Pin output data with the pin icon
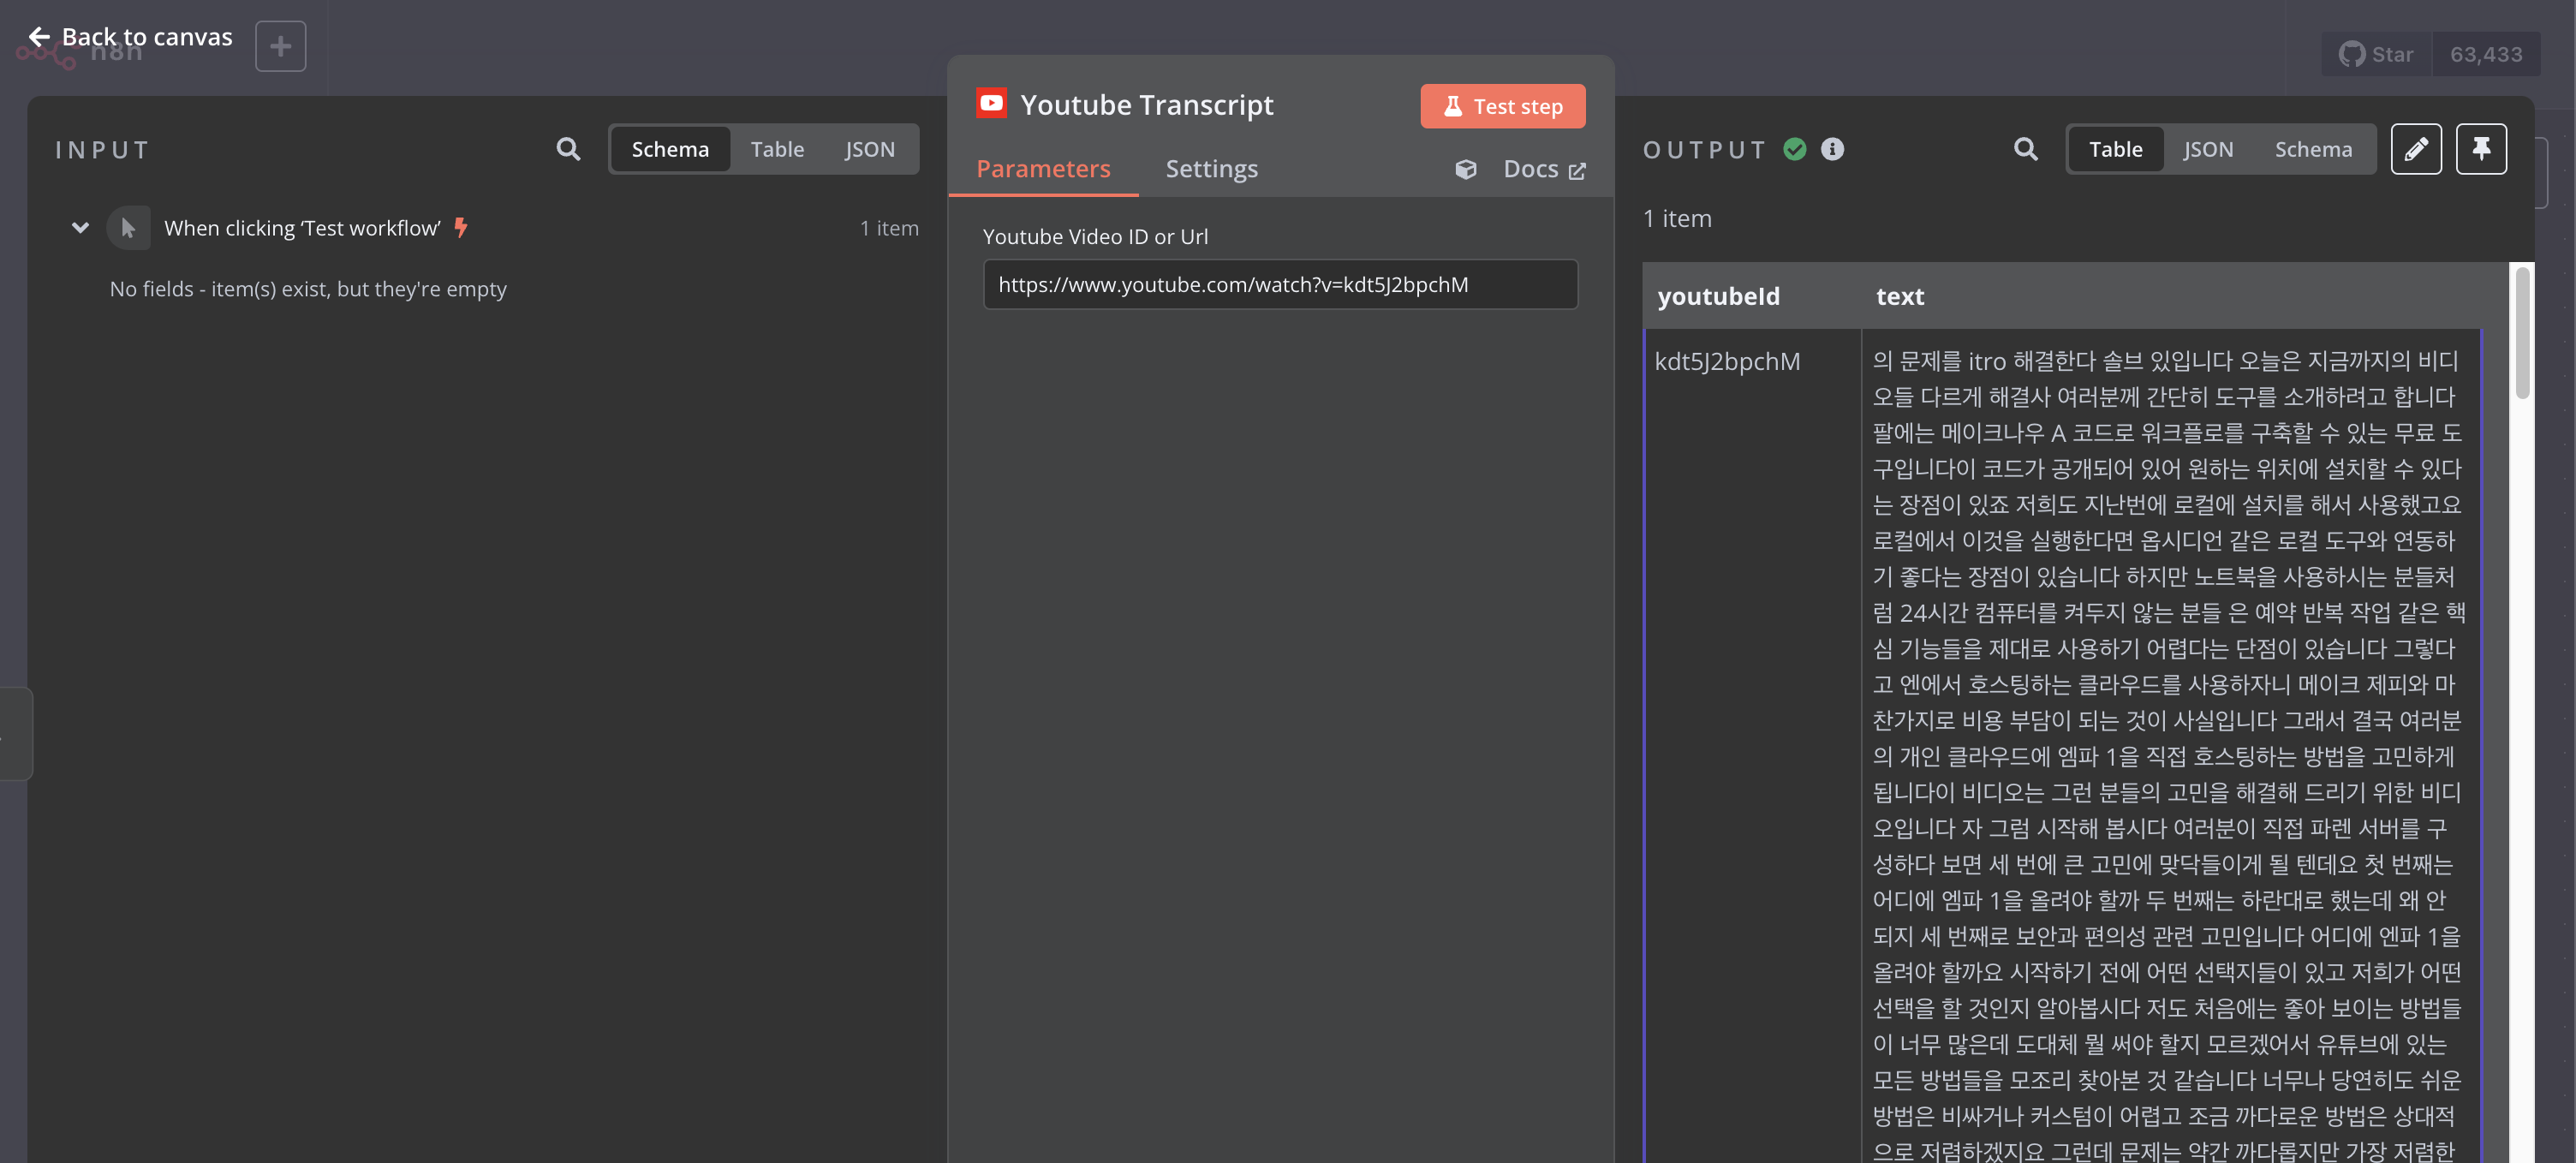 (x=2481, y=149)
